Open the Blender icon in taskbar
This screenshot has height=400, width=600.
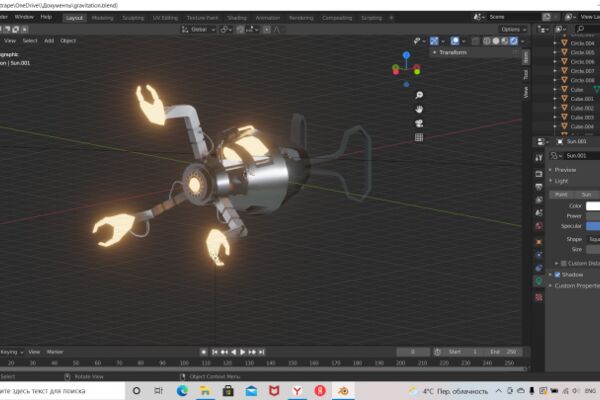(x=342, y=391)
